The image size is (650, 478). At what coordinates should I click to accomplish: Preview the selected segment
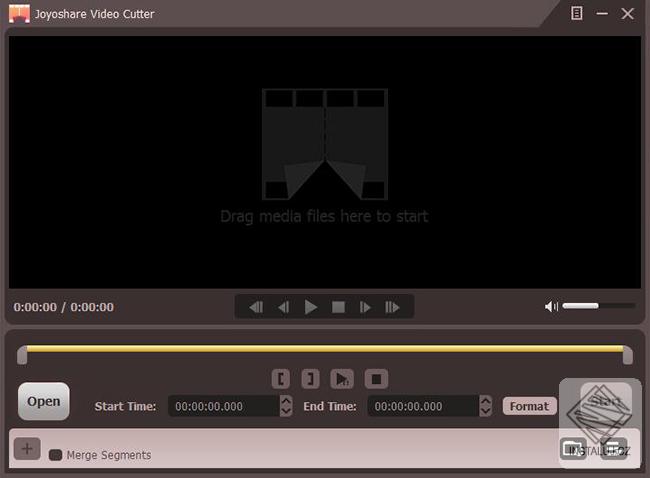[x=342, y=379]
